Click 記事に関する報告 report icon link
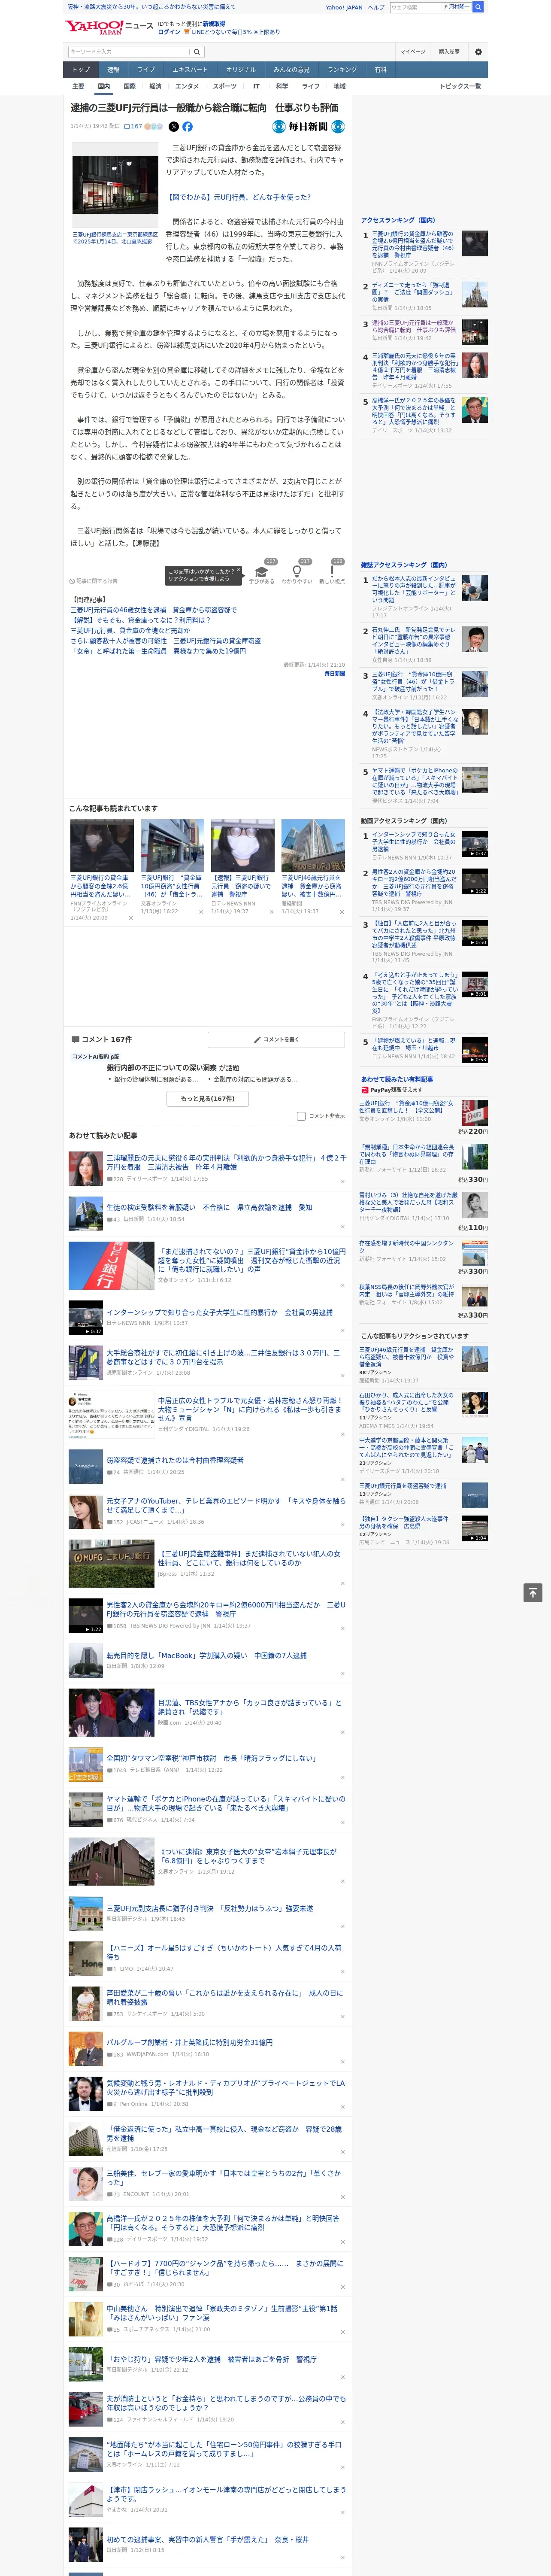 click(x=93, y=581)
